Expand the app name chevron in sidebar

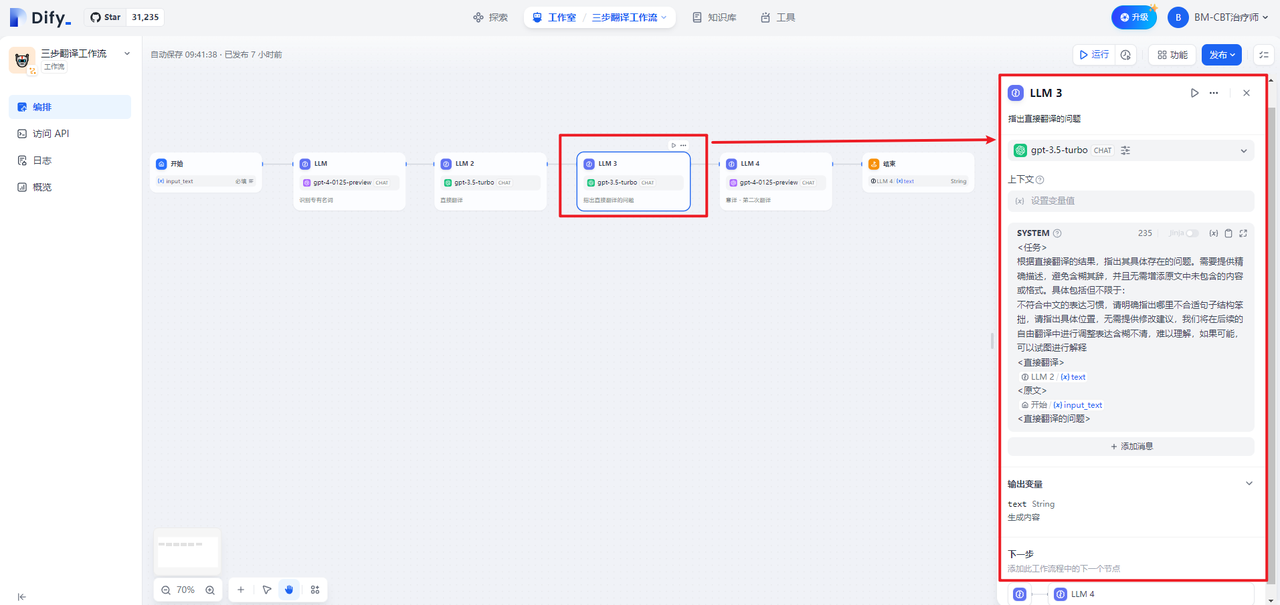click(x=126, y=53)
